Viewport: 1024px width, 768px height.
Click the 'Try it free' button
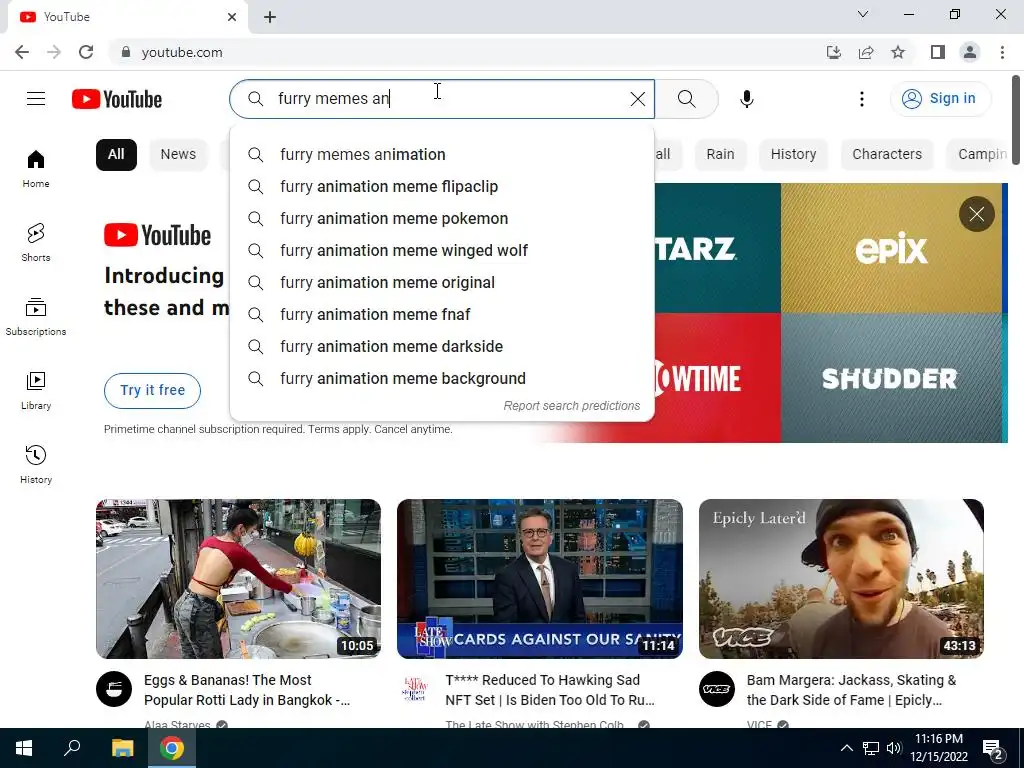tap(152, 391)
